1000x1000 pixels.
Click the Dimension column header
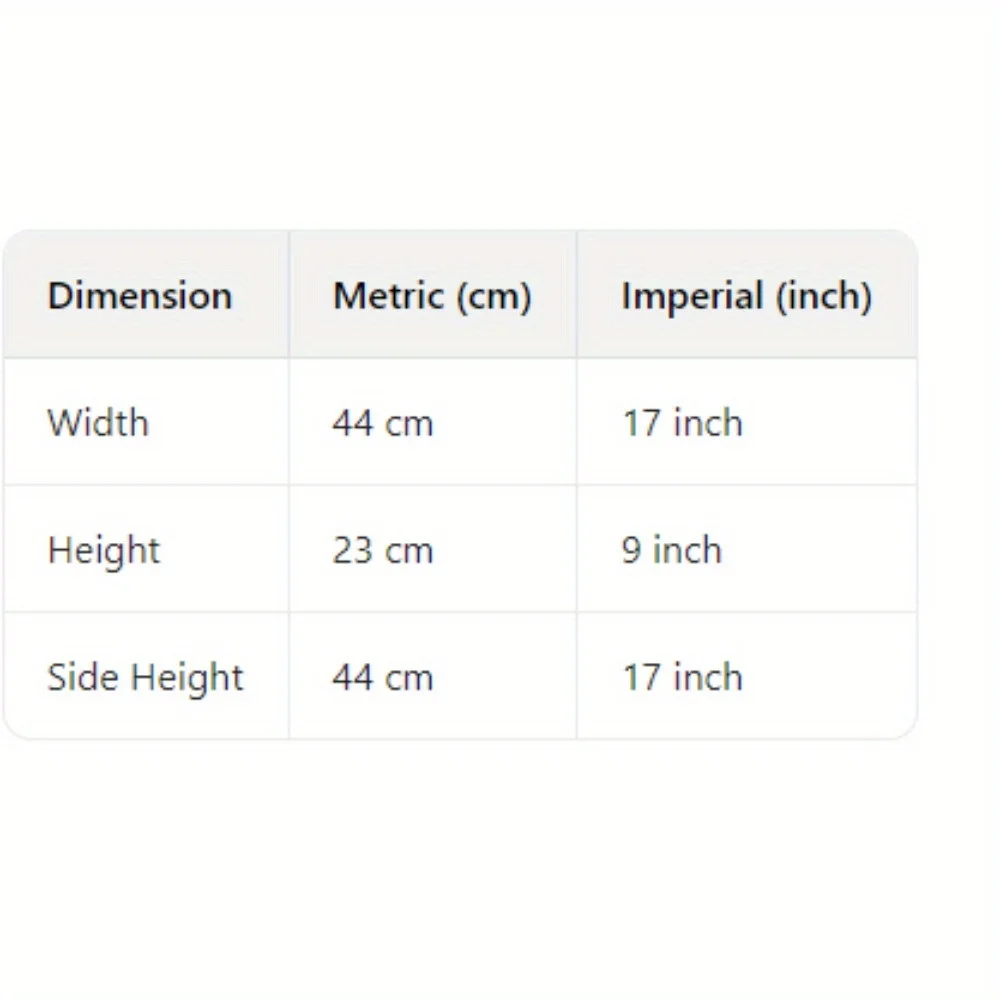click(139, 296)
